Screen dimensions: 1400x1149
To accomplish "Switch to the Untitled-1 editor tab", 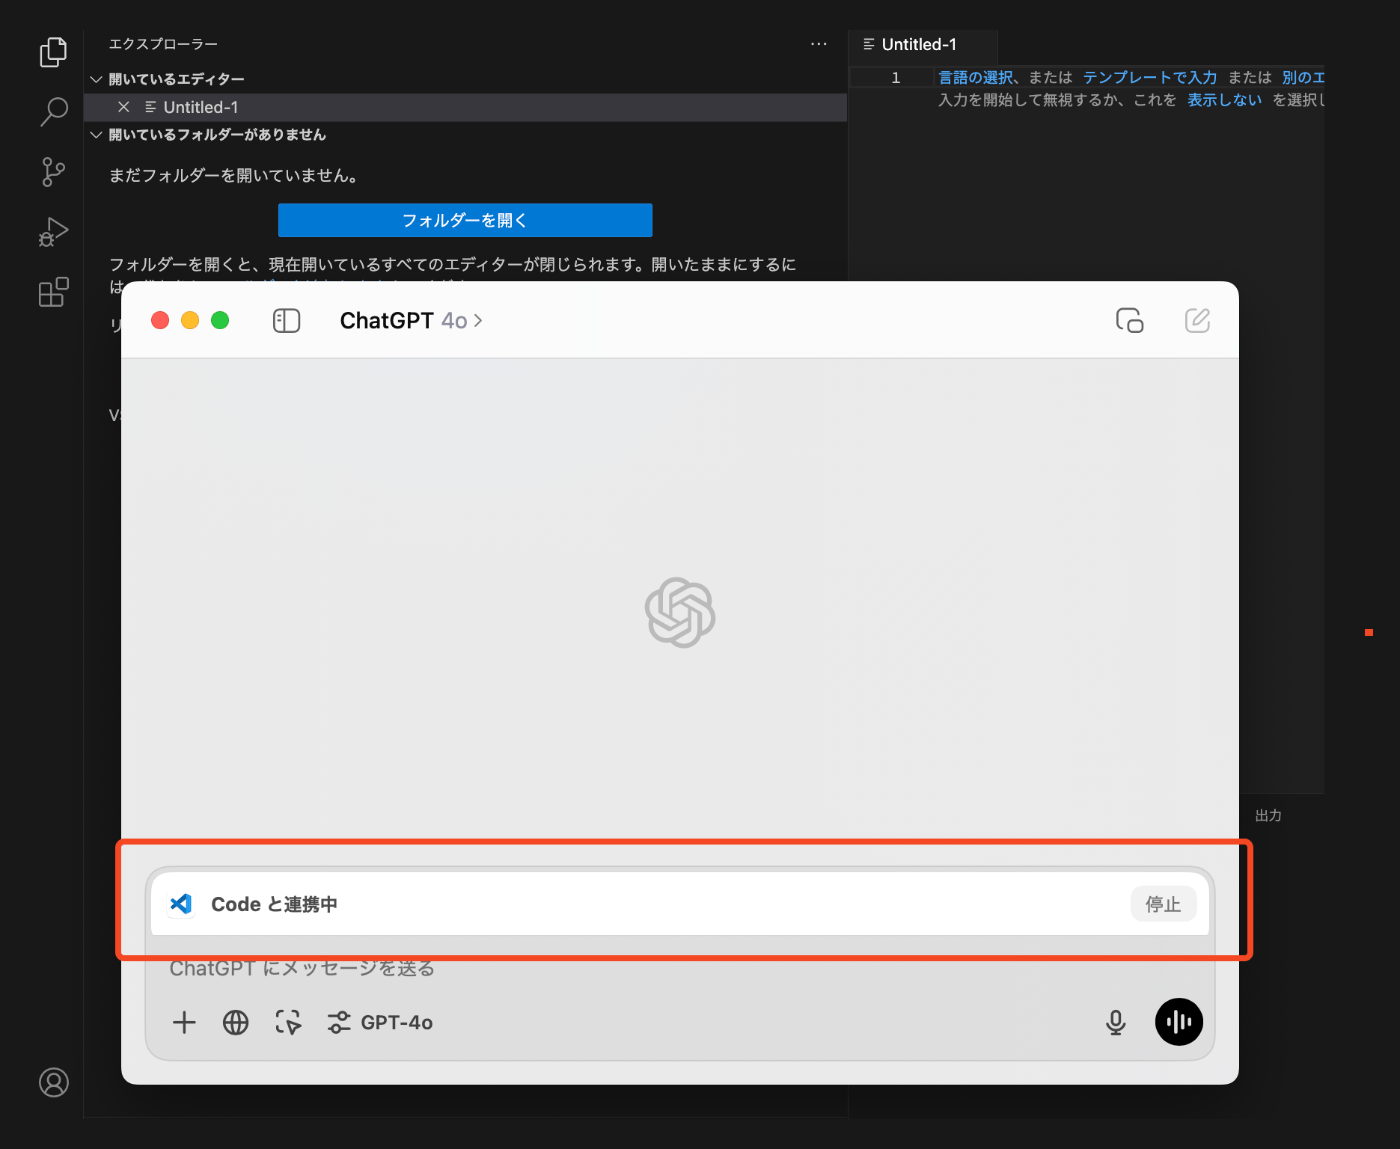I will (x=922, y=45).
